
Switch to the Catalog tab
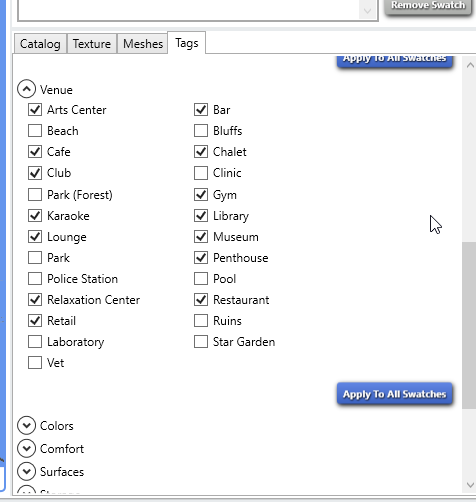[40, 44]
